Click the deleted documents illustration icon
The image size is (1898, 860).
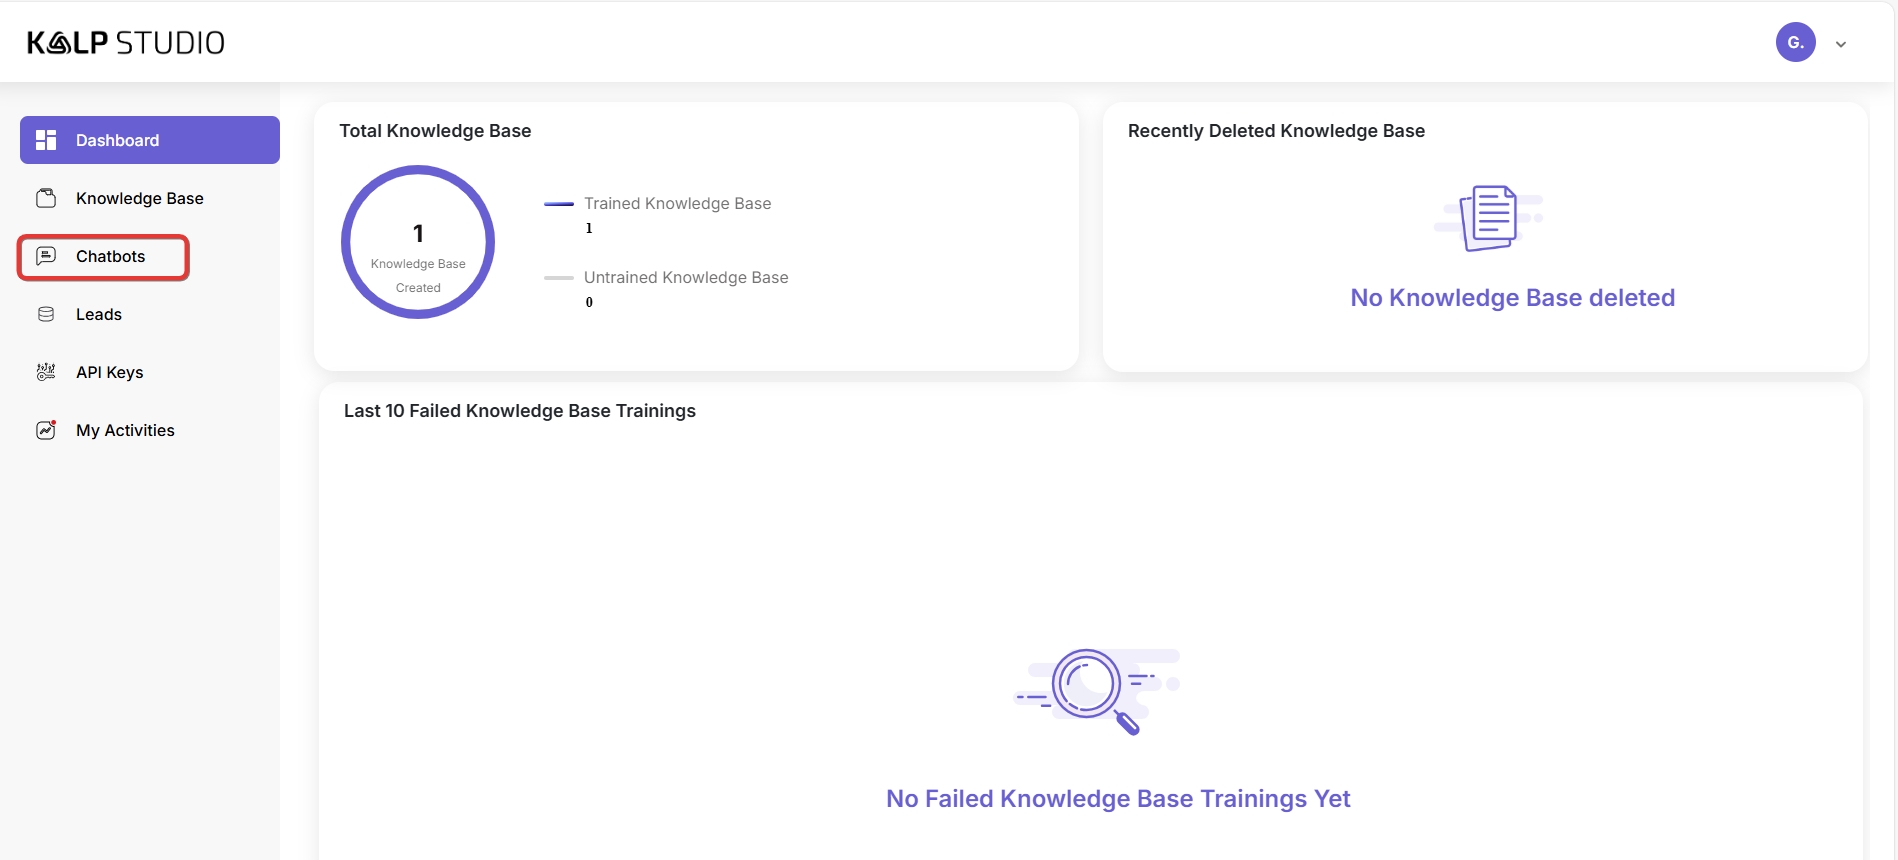coord(1488,218)
